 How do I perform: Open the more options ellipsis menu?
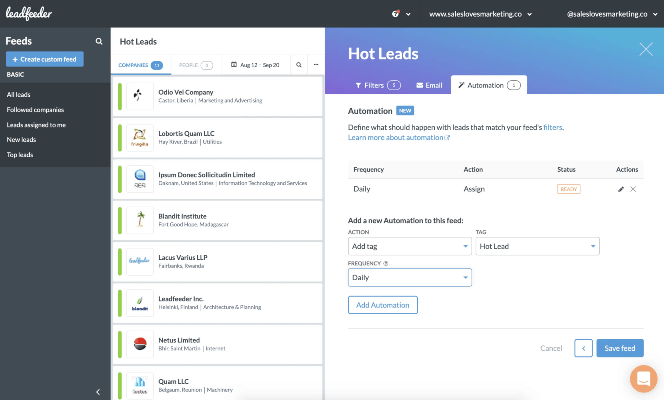[x=315, y=64]
